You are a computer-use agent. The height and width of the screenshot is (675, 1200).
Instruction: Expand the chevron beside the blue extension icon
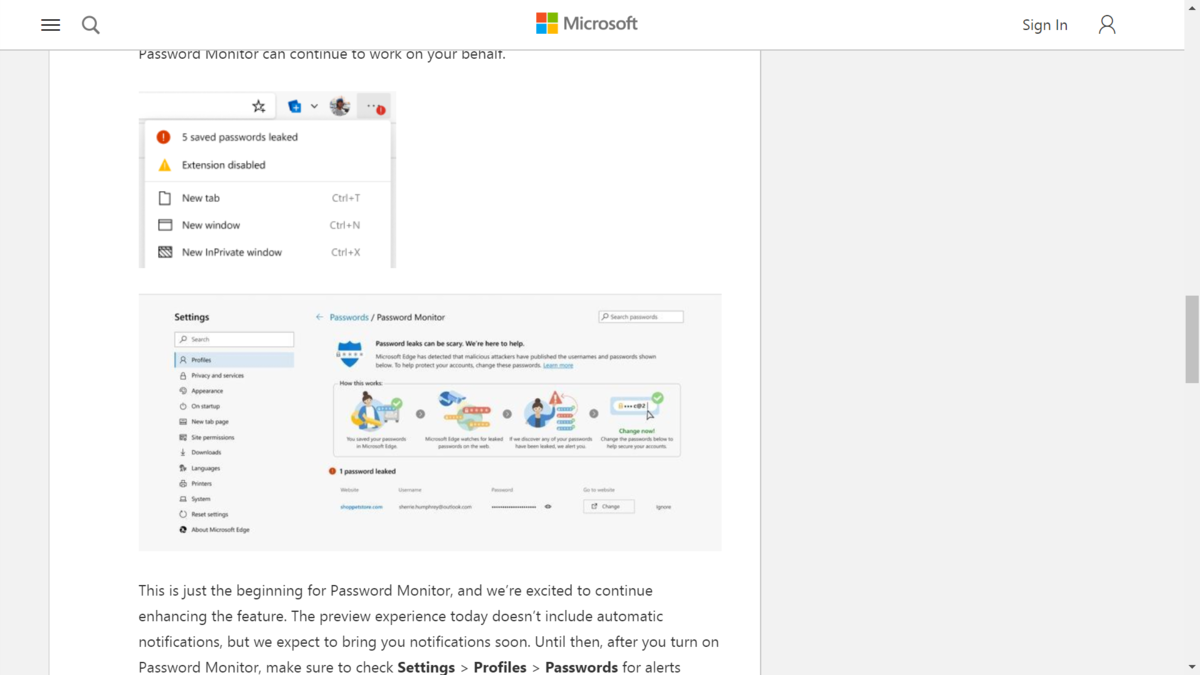click(314, 106)
